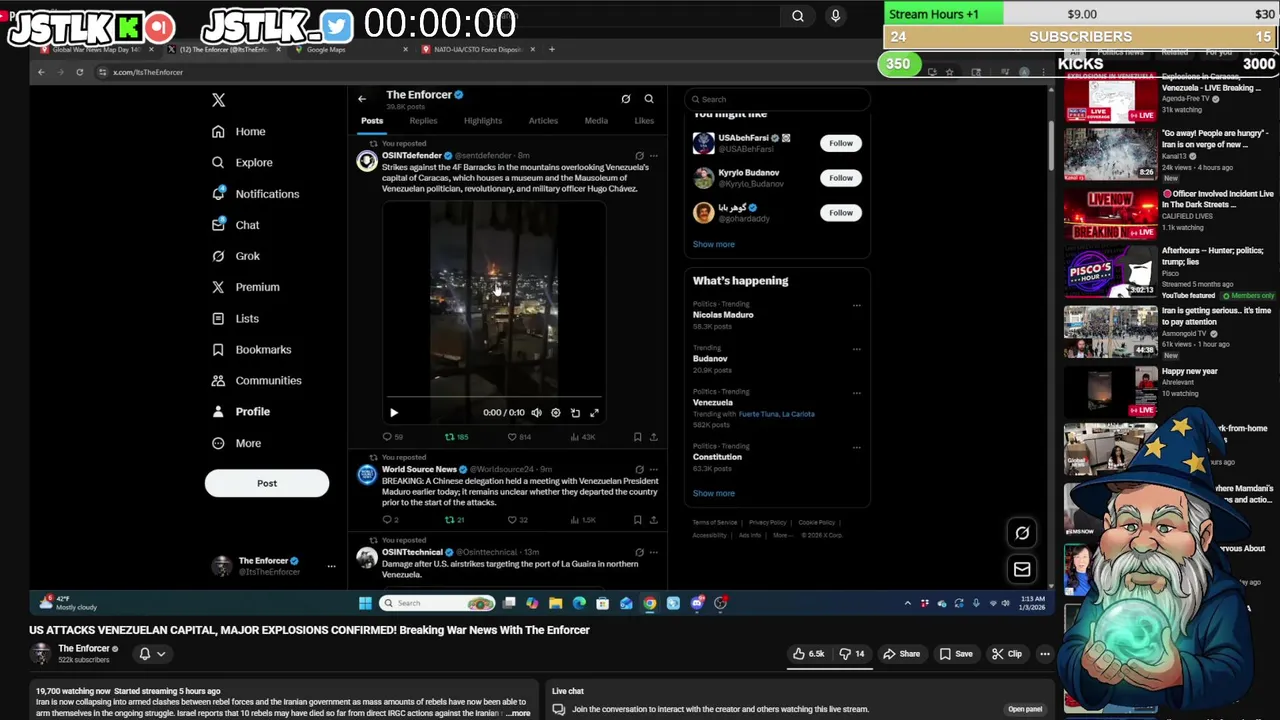Bookmark the OSINTdefender post
Viewport: 1280px width, 720px height.
coord(637,437)
